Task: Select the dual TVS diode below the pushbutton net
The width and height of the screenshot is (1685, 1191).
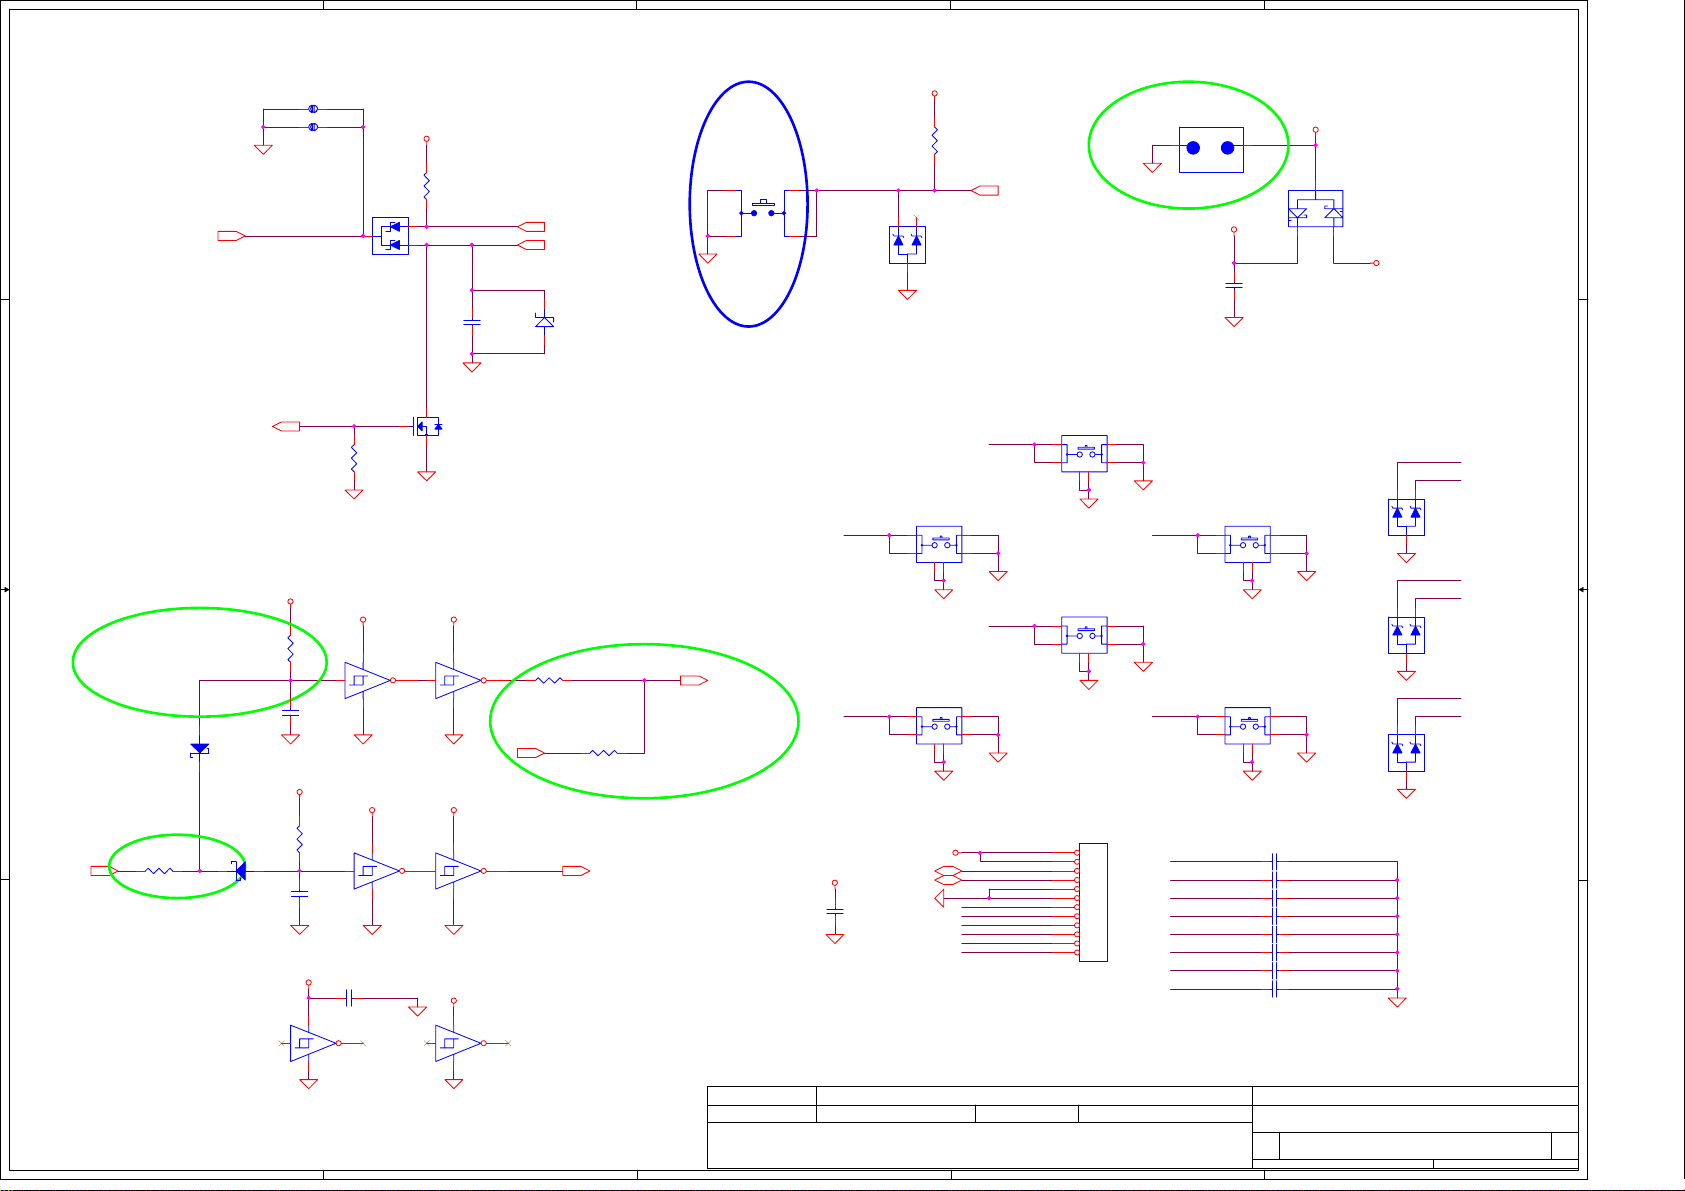Action: tap(907, 245)
